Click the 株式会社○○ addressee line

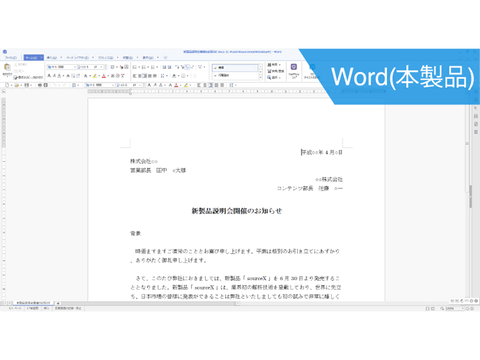coord(144,161)
